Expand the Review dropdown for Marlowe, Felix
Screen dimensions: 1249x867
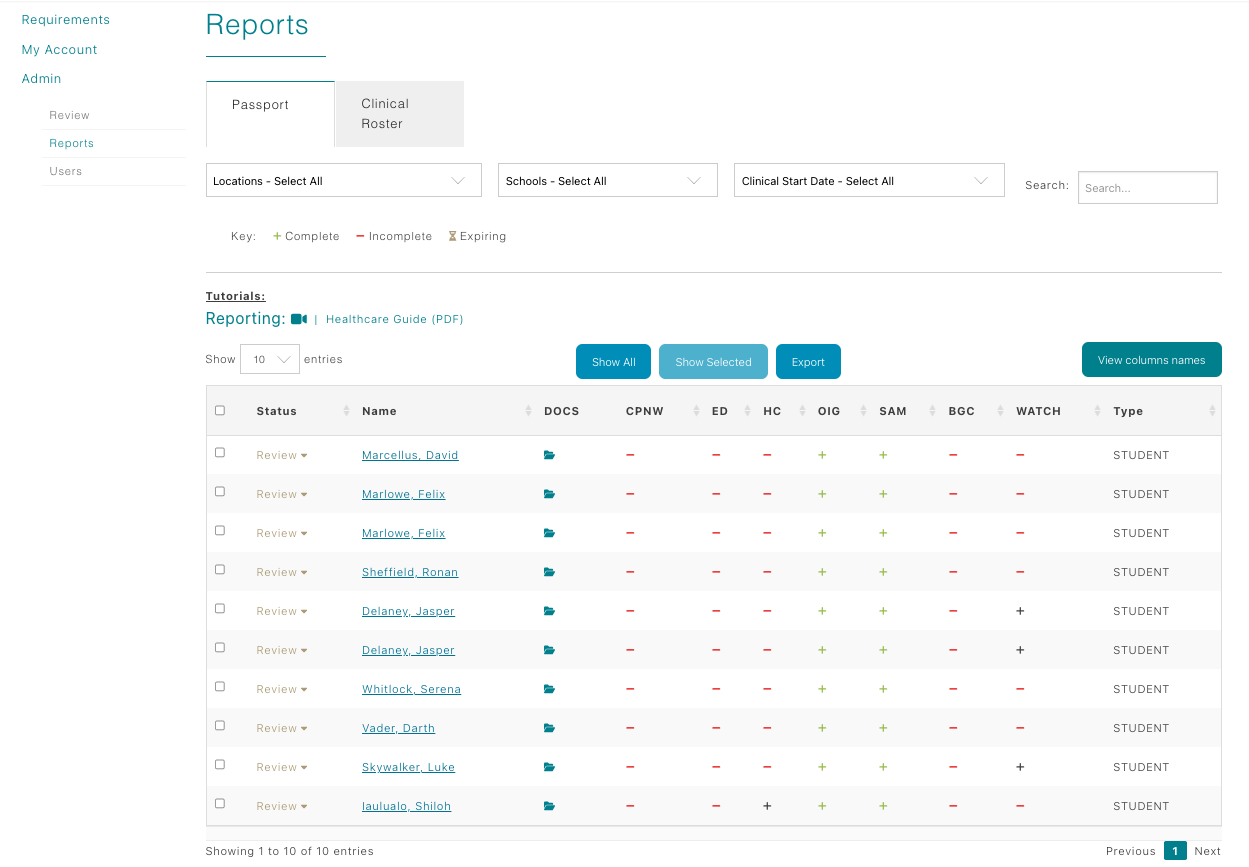point(281,494)
